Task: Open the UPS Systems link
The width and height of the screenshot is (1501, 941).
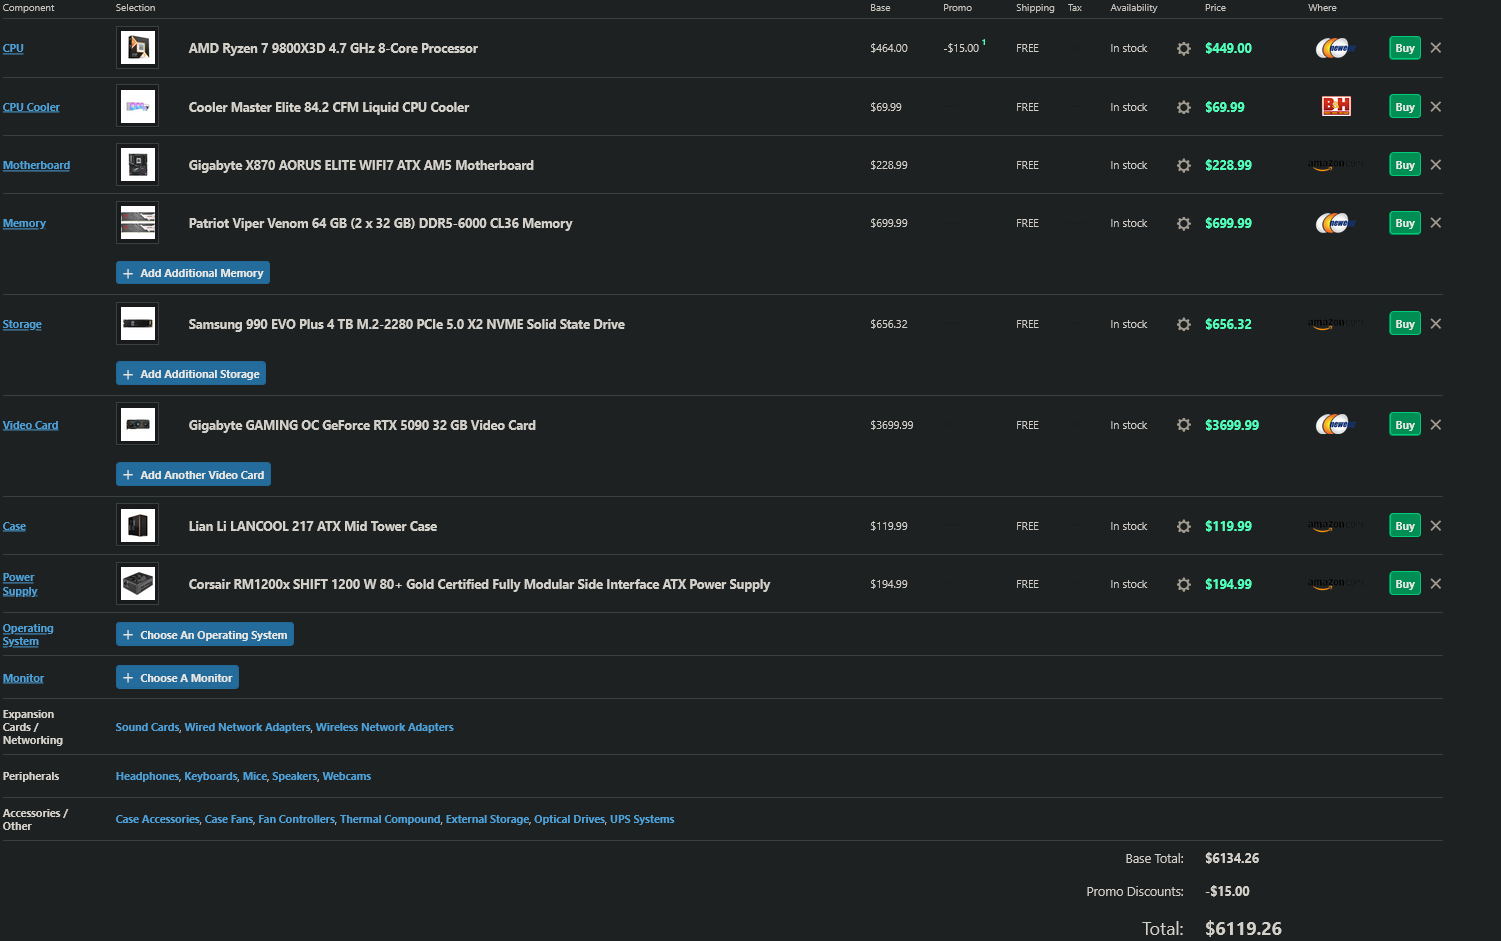Action: click(642, 819)
